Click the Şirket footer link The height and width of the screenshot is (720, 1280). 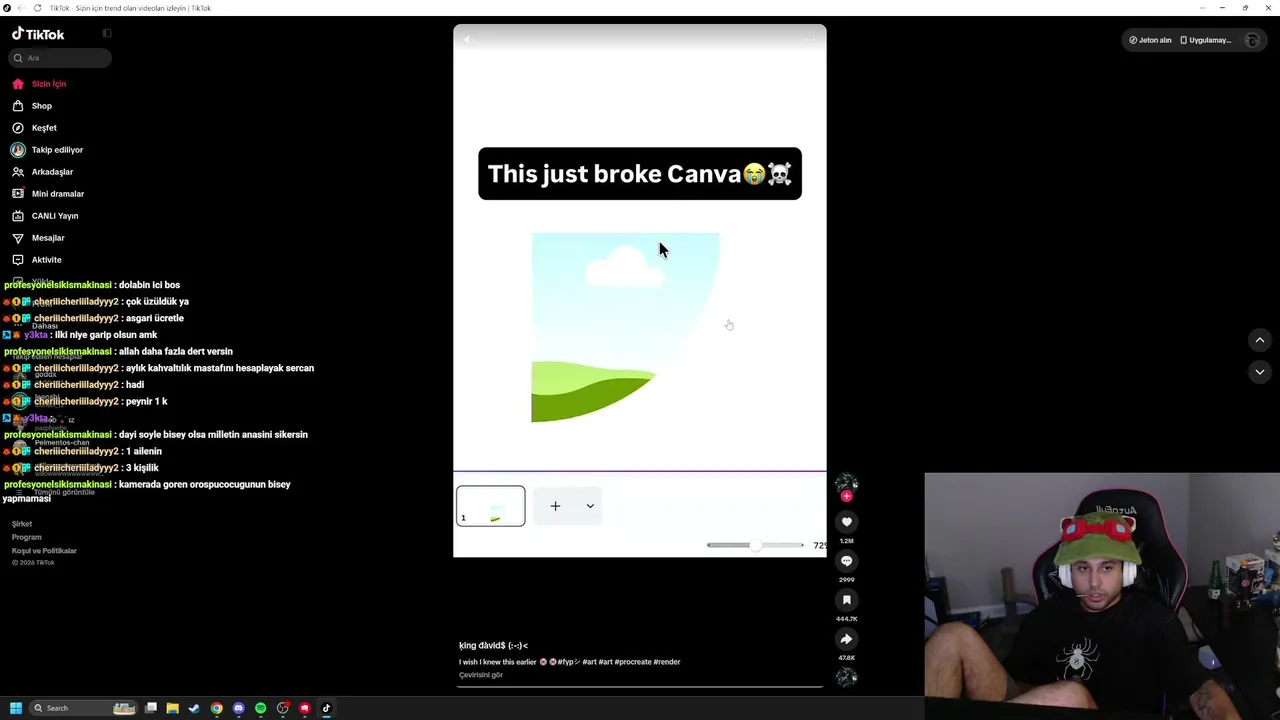point(22,524)
